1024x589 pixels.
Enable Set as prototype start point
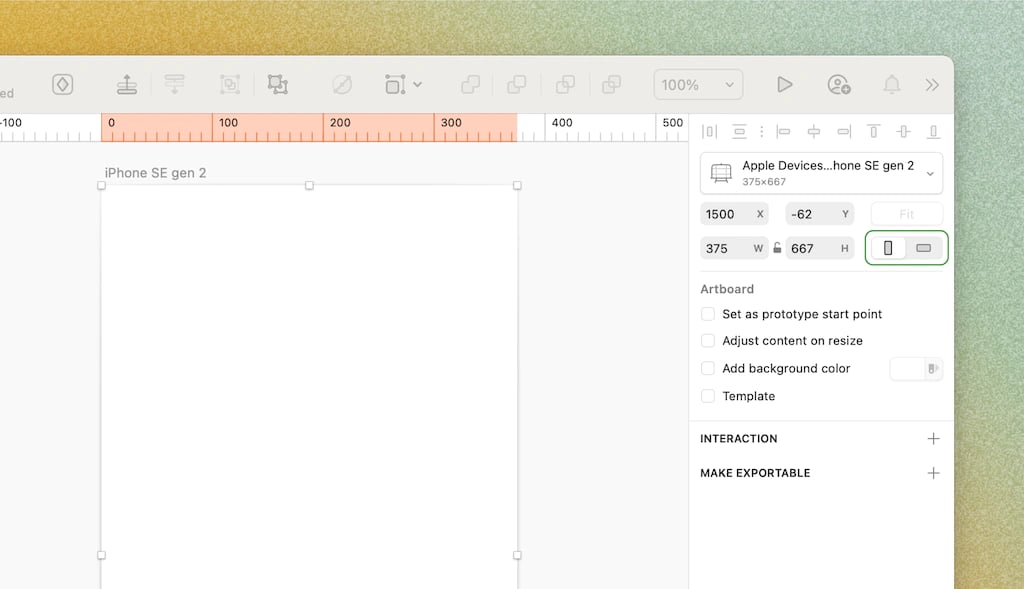tap(708, 314)
